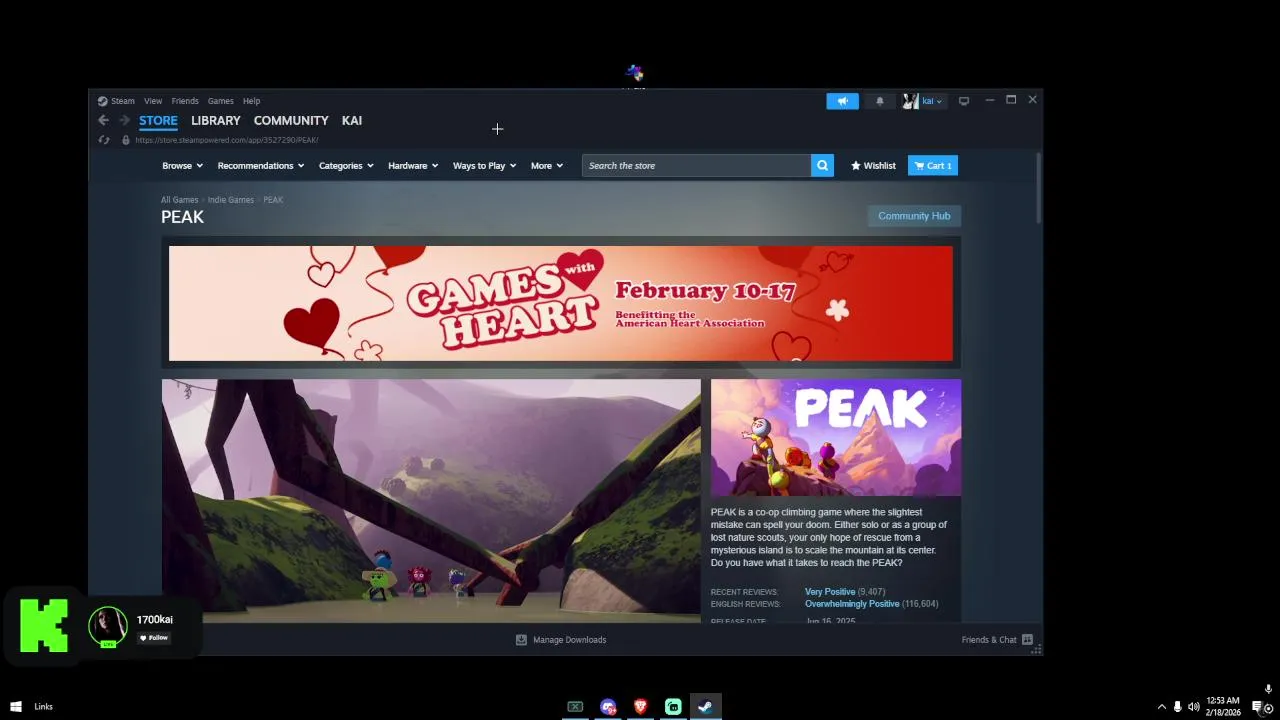1280x720 pixels.
Task: Switch to the COMMUNITY tab
Action: click(291, 121)
